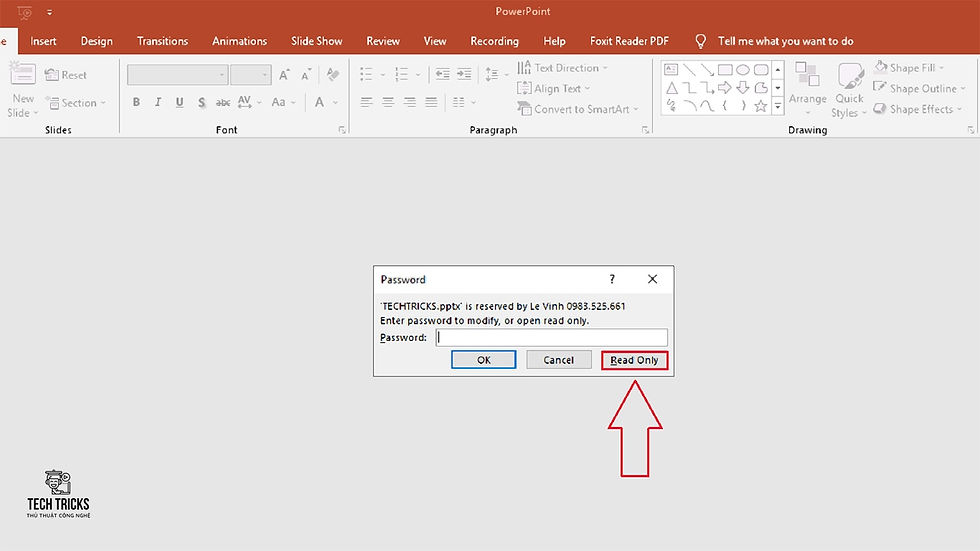Open Customize Quick Access Toolbar arrow
Screen dimensions: 980x551
pos(49,12)
